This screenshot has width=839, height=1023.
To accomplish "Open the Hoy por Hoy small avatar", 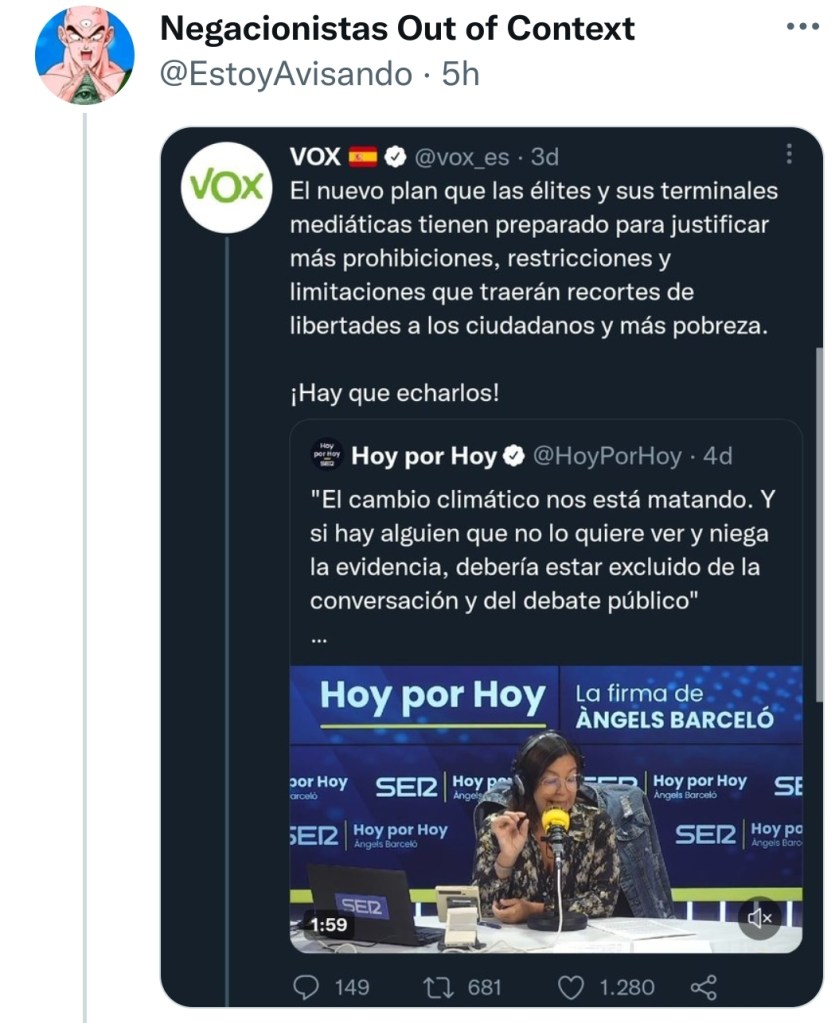I will pos(327,456).
